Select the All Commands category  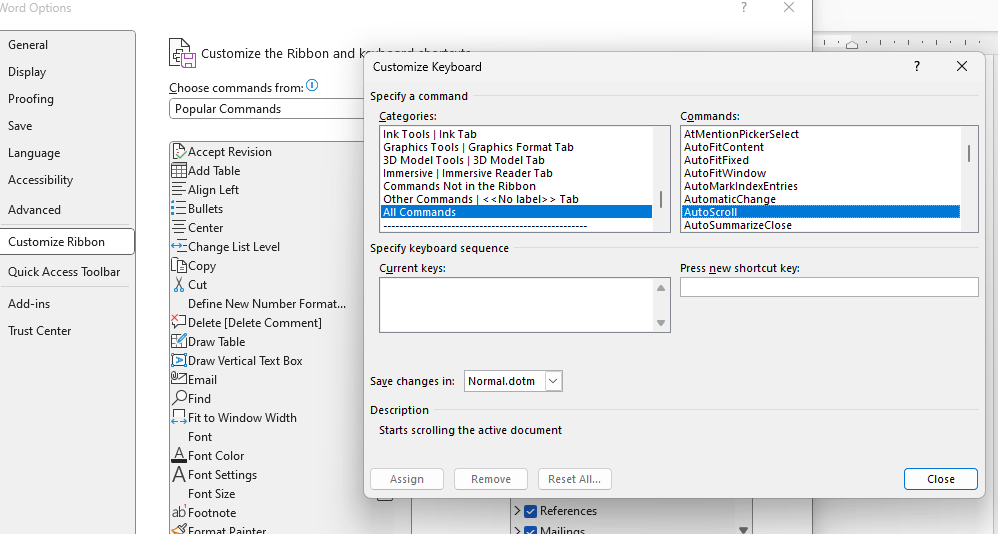(x=516, y=212)
